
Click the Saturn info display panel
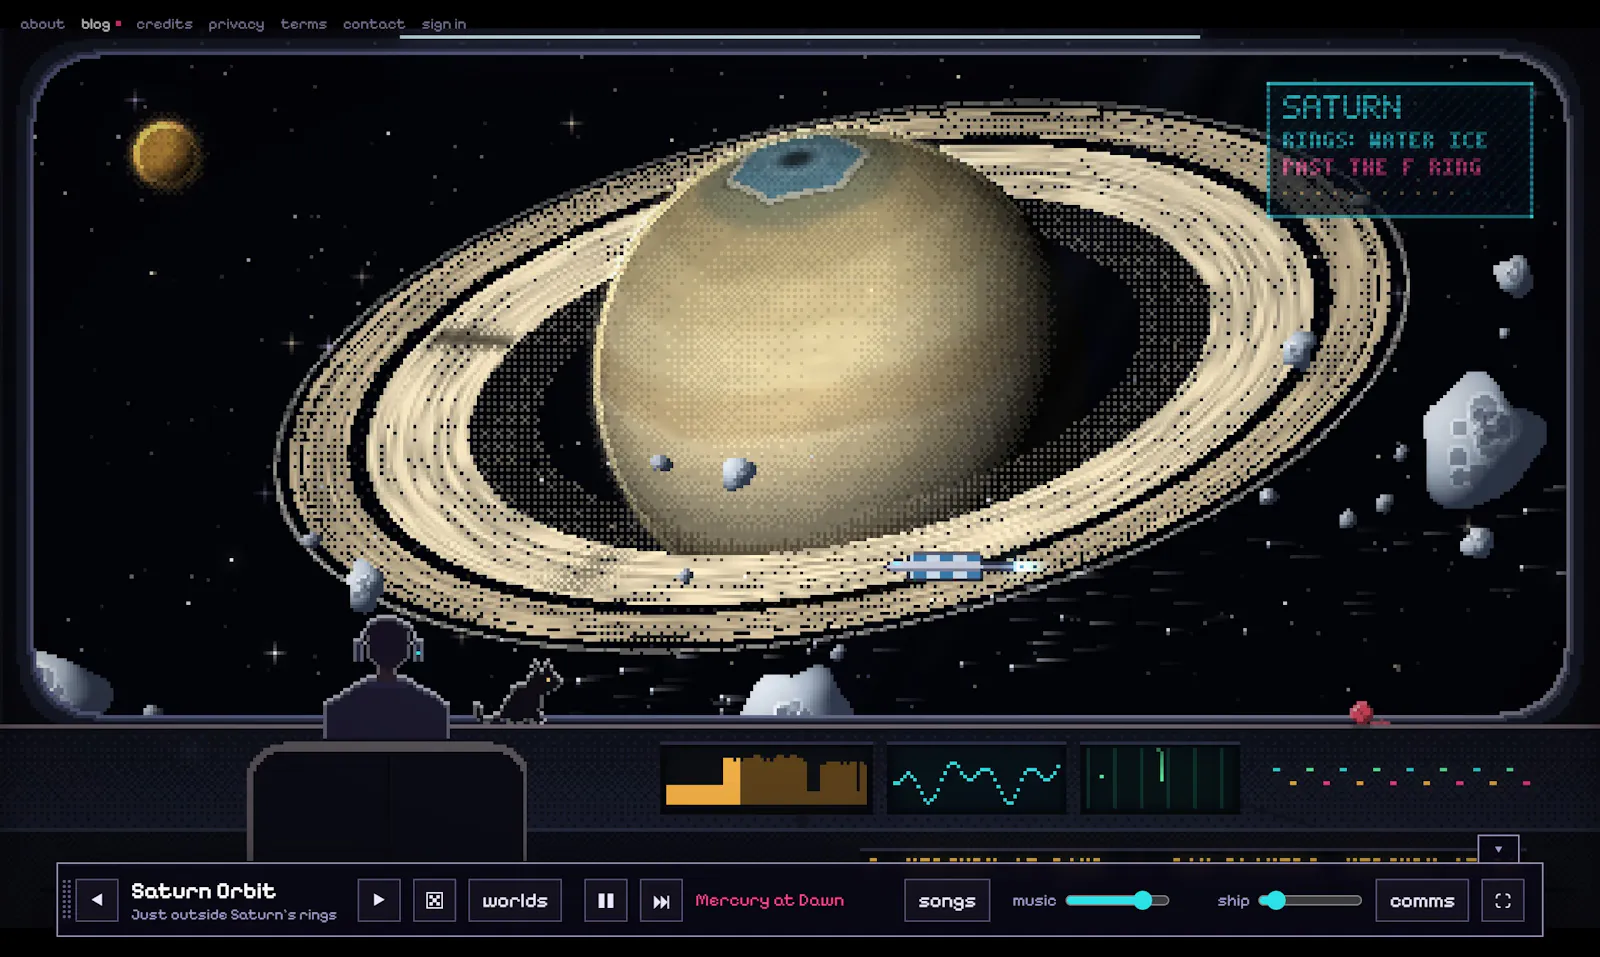pos(1399,150)
